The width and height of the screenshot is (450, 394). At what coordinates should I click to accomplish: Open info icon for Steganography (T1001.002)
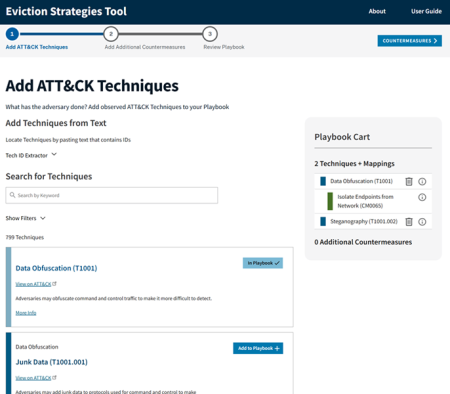(x=422, y=222)
